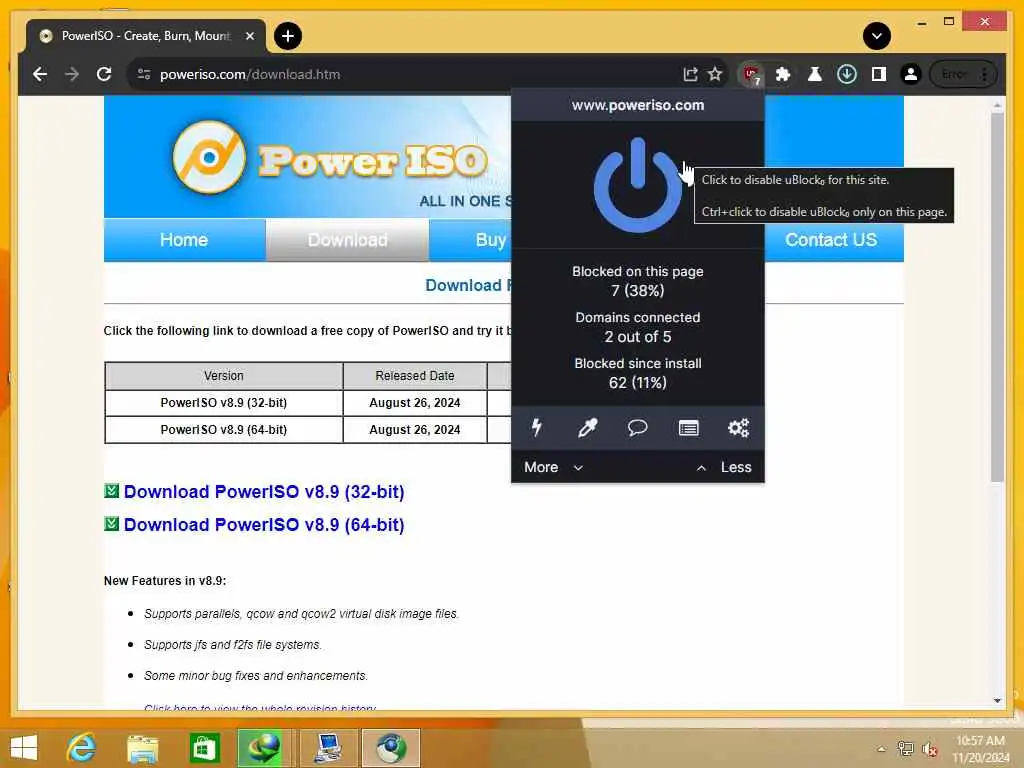Click the page's vertical scrollbar thumb

pos(997,297)
